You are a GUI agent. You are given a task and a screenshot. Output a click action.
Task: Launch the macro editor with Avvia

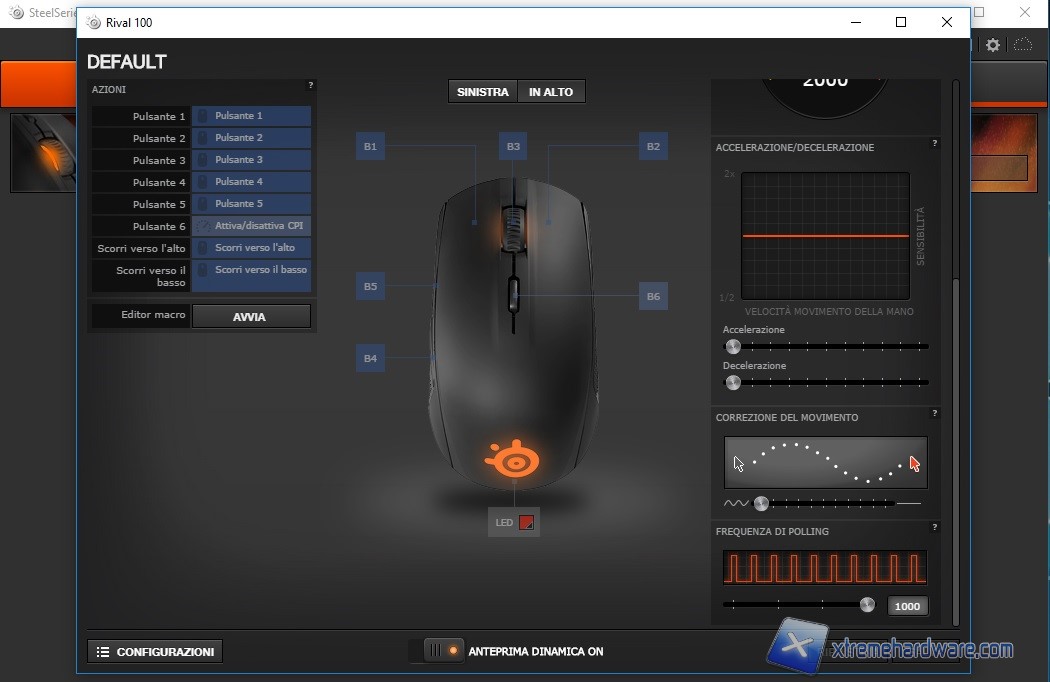[250, 317]
